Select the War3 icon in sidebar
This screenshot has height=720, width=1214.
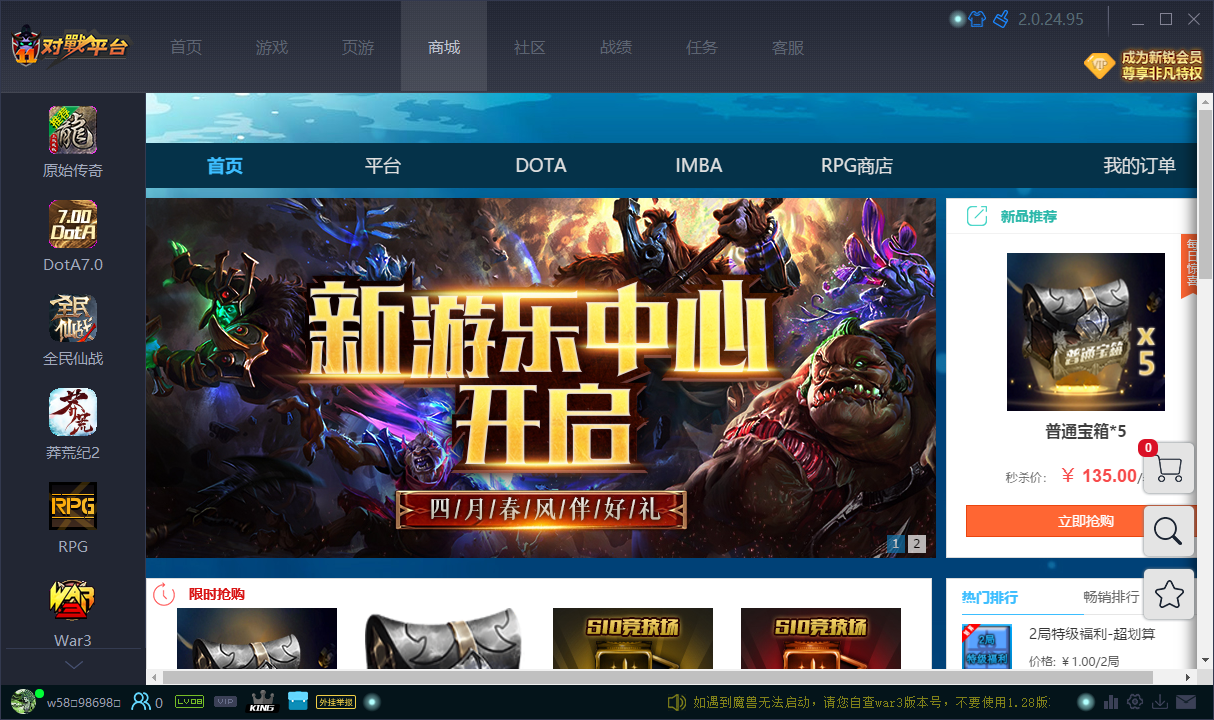coord(73,600)
